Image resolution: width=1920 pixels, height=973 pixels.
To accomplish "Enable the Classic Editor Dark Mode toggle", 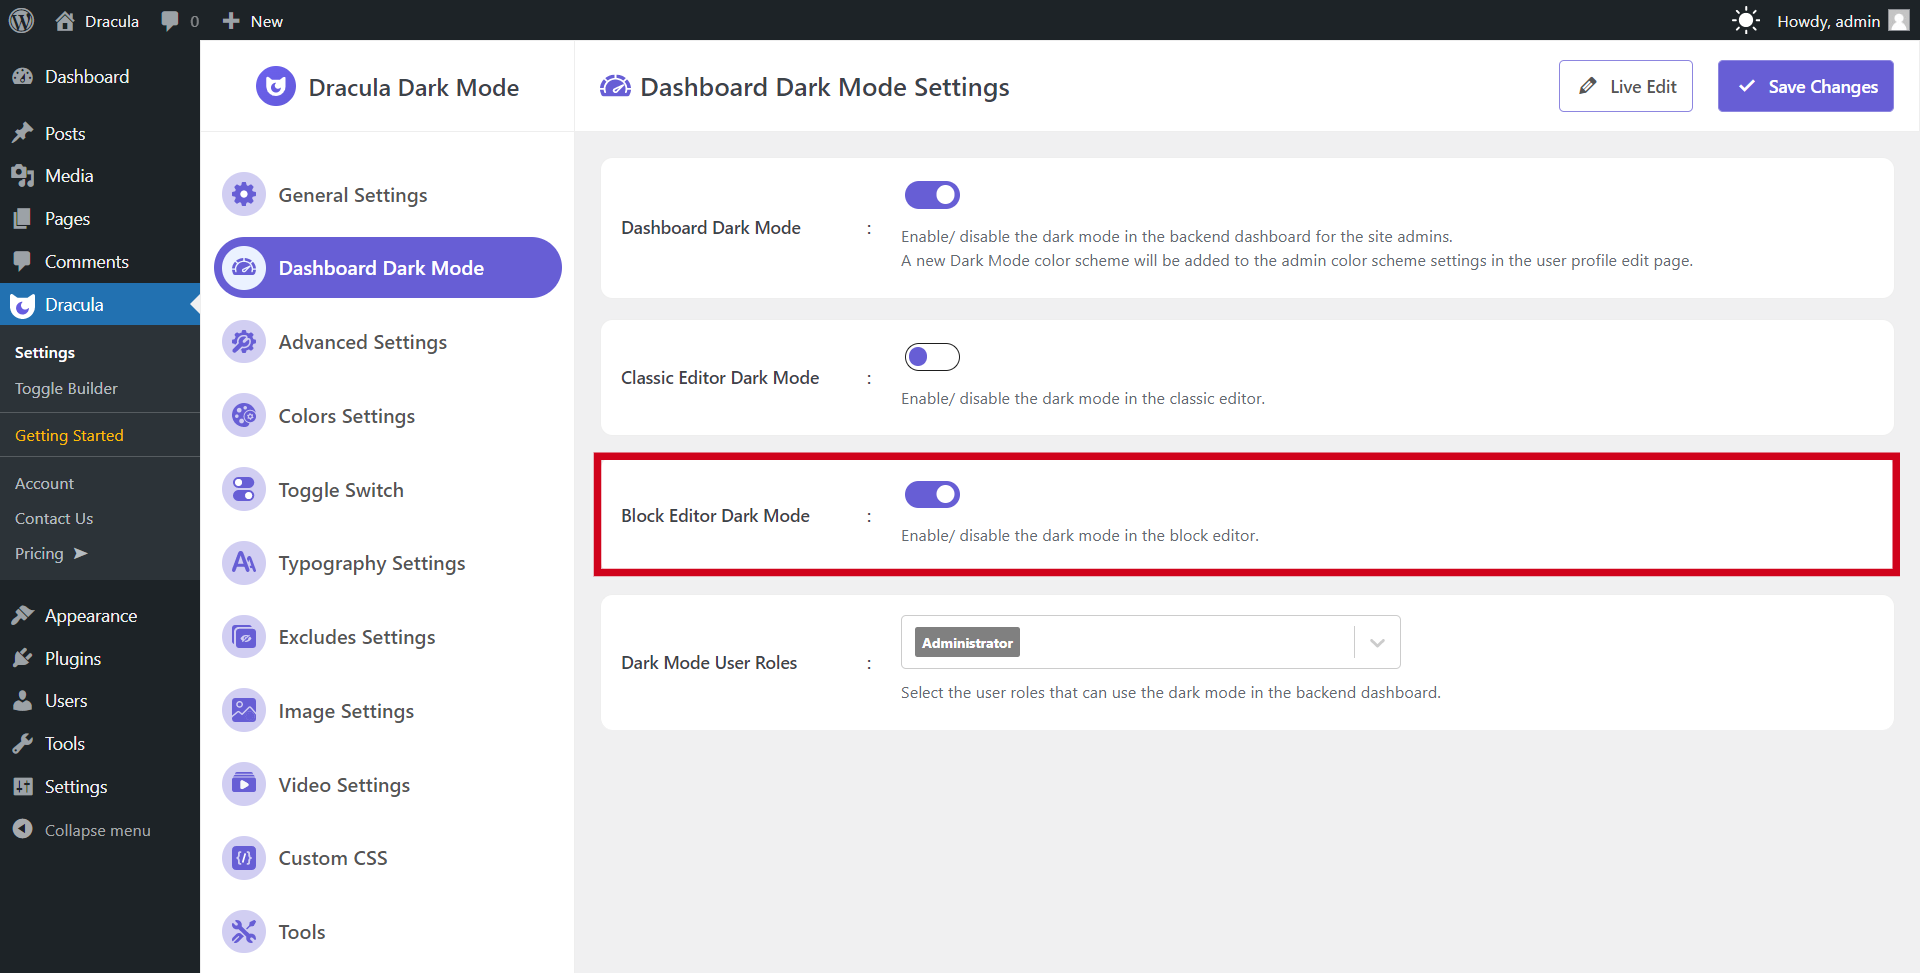I will pyautogui.click(x=932, y=357).
